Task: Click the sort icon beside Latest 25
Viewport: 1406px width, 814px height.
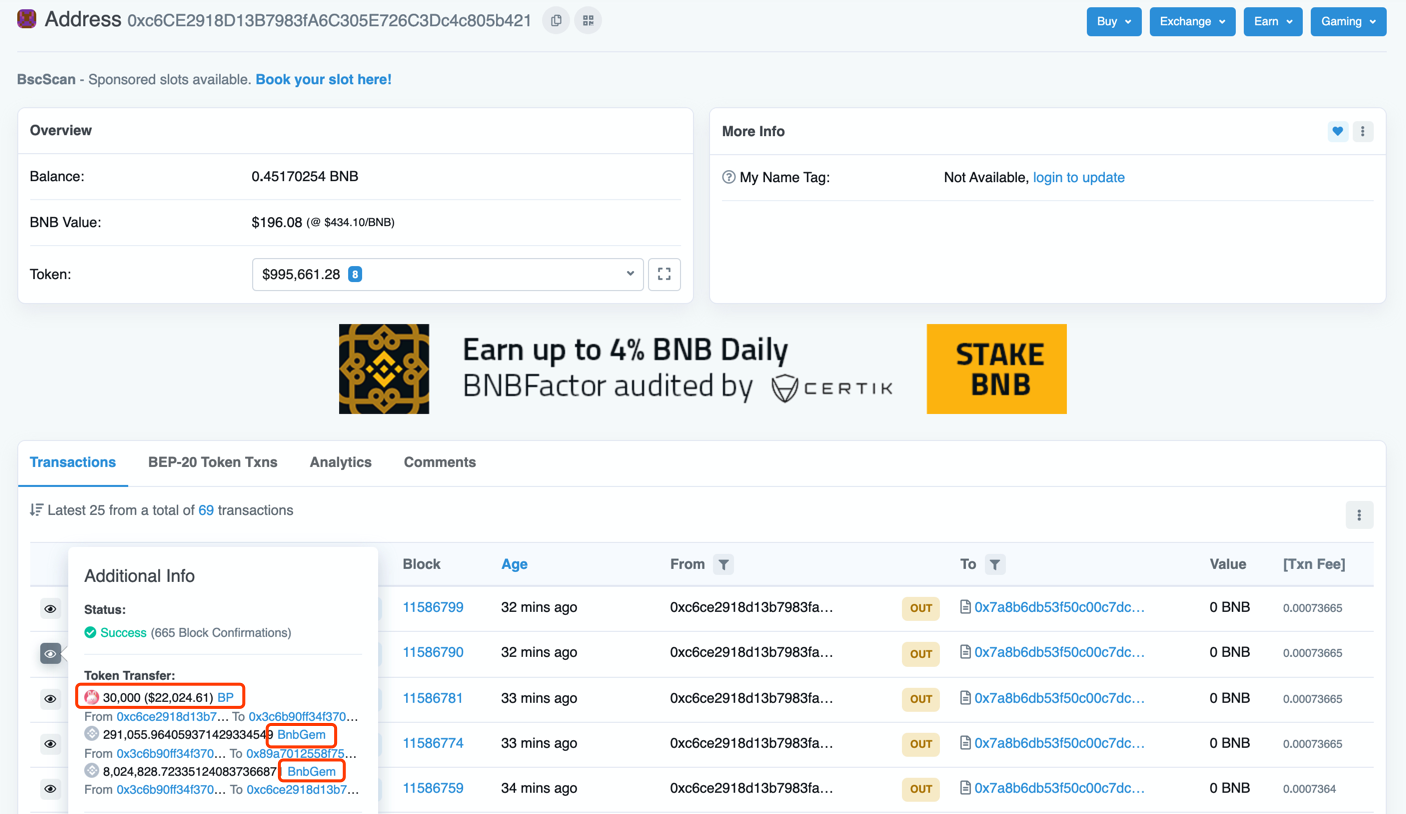Action: 37,510
